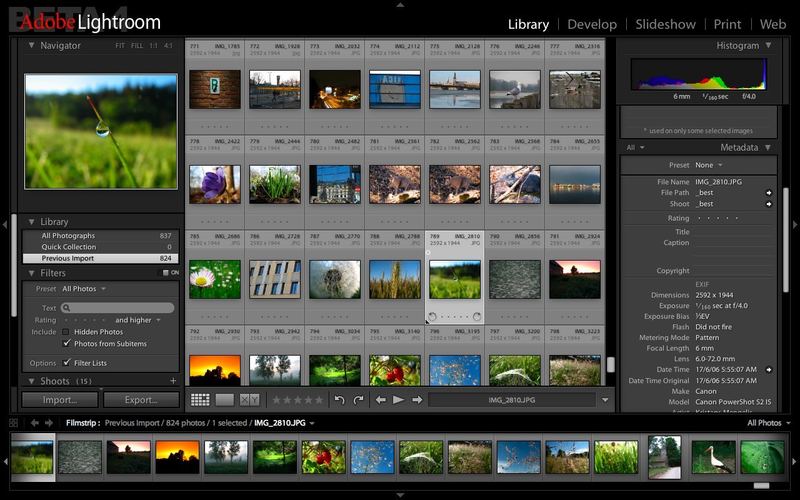800x500 pixels.
Task: Enable the Hidden Photos checkbox
Action: point(66,332)
